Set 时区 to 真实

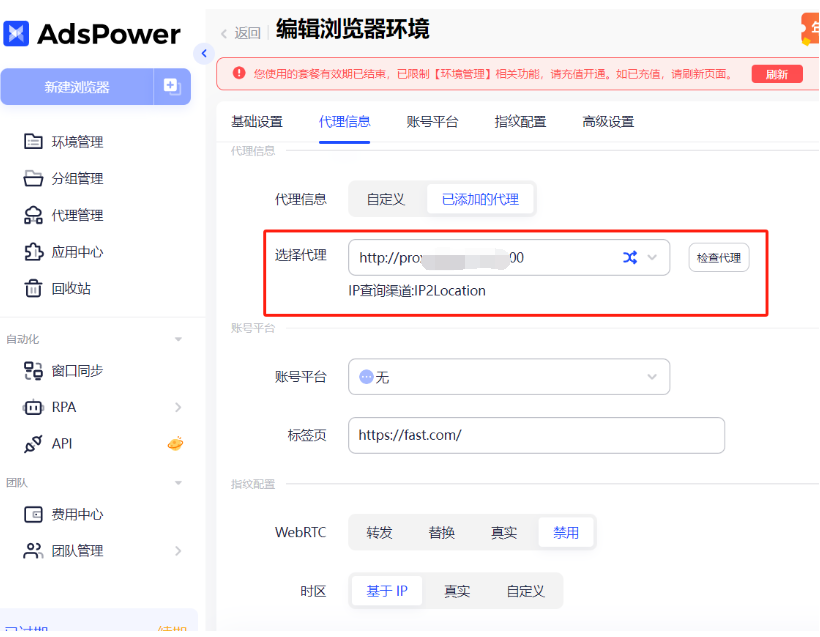click(x=457, y=591)
